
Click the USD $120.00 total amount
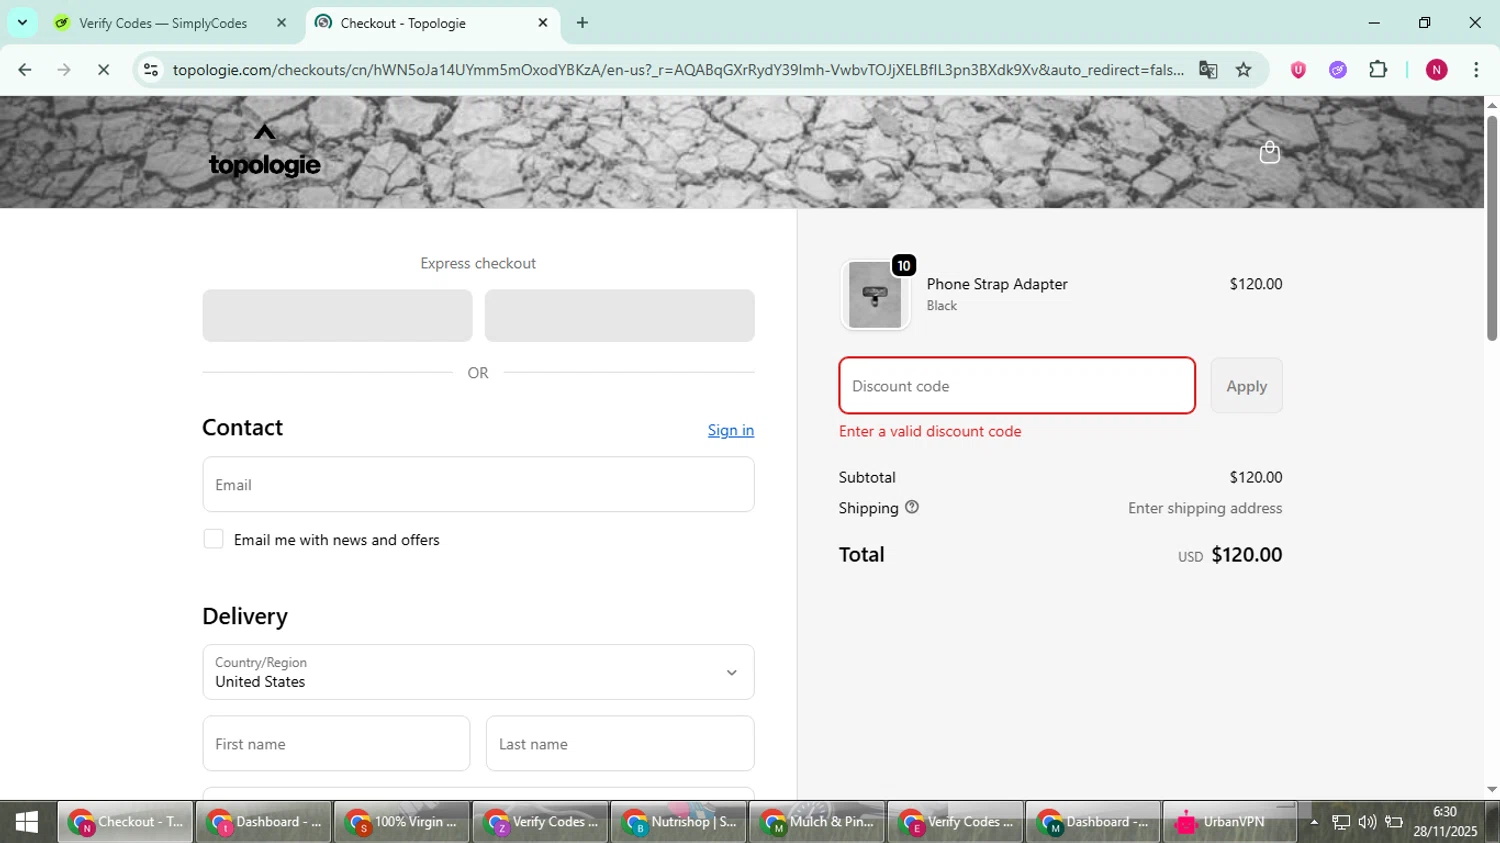point(1230,555)
